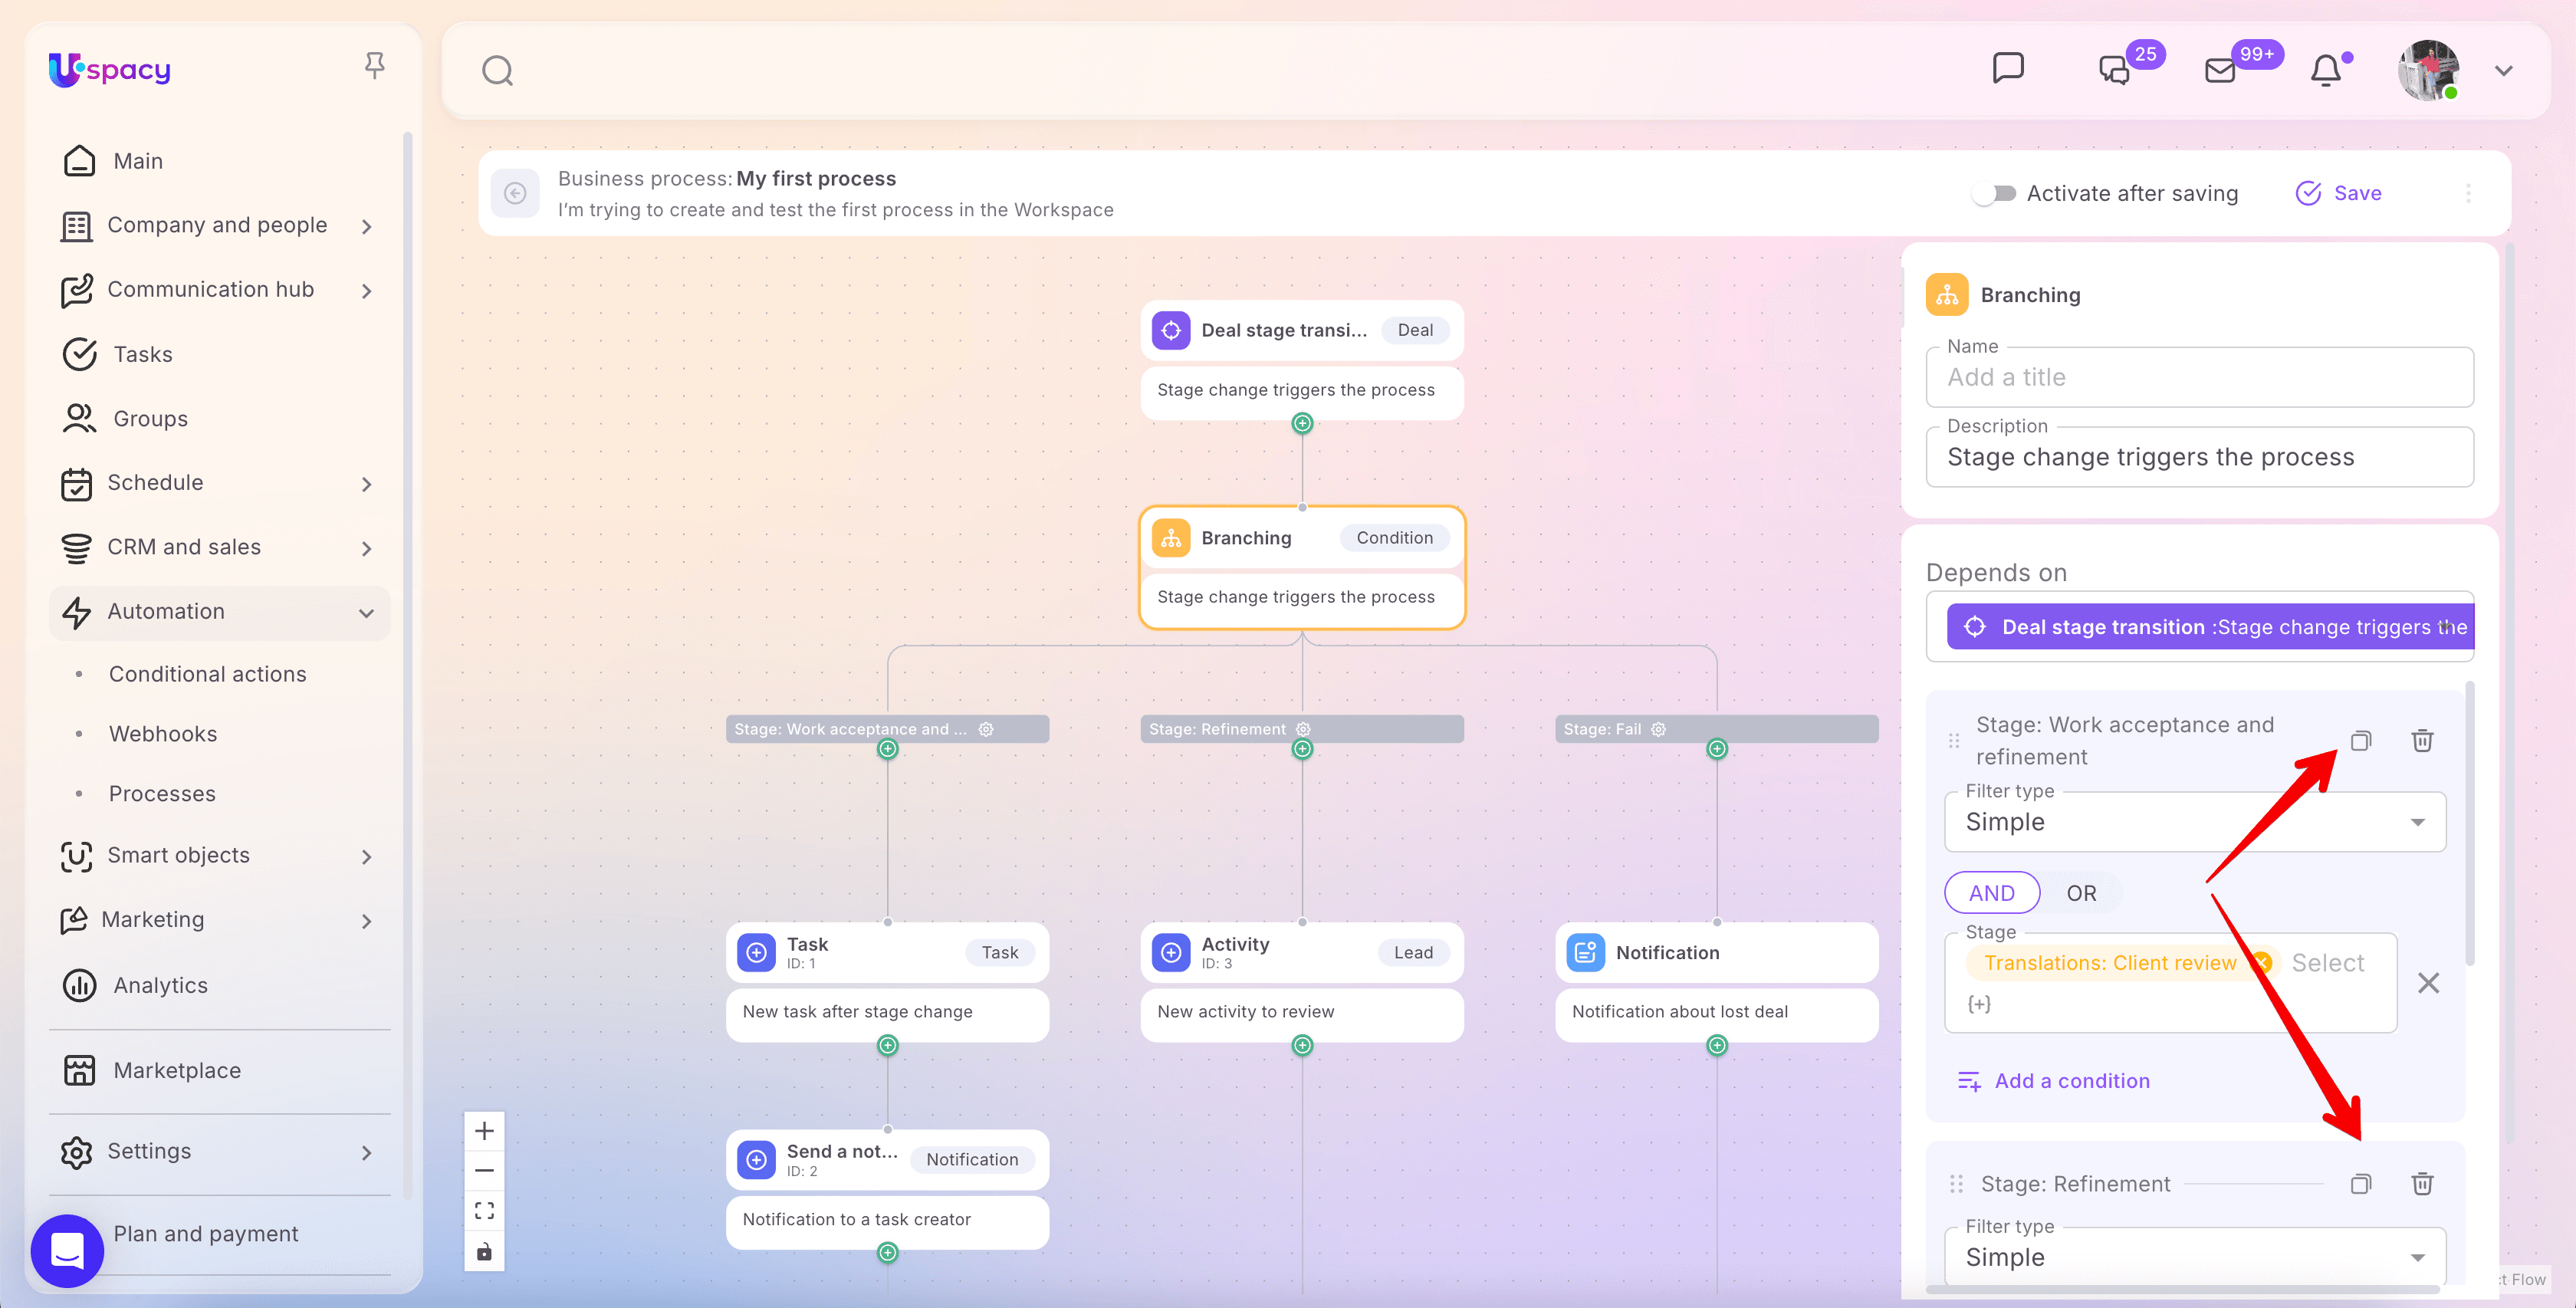Remove the Stage condition row
This screenshot has width=2576, height=1308.
(x=2428, y=983)
